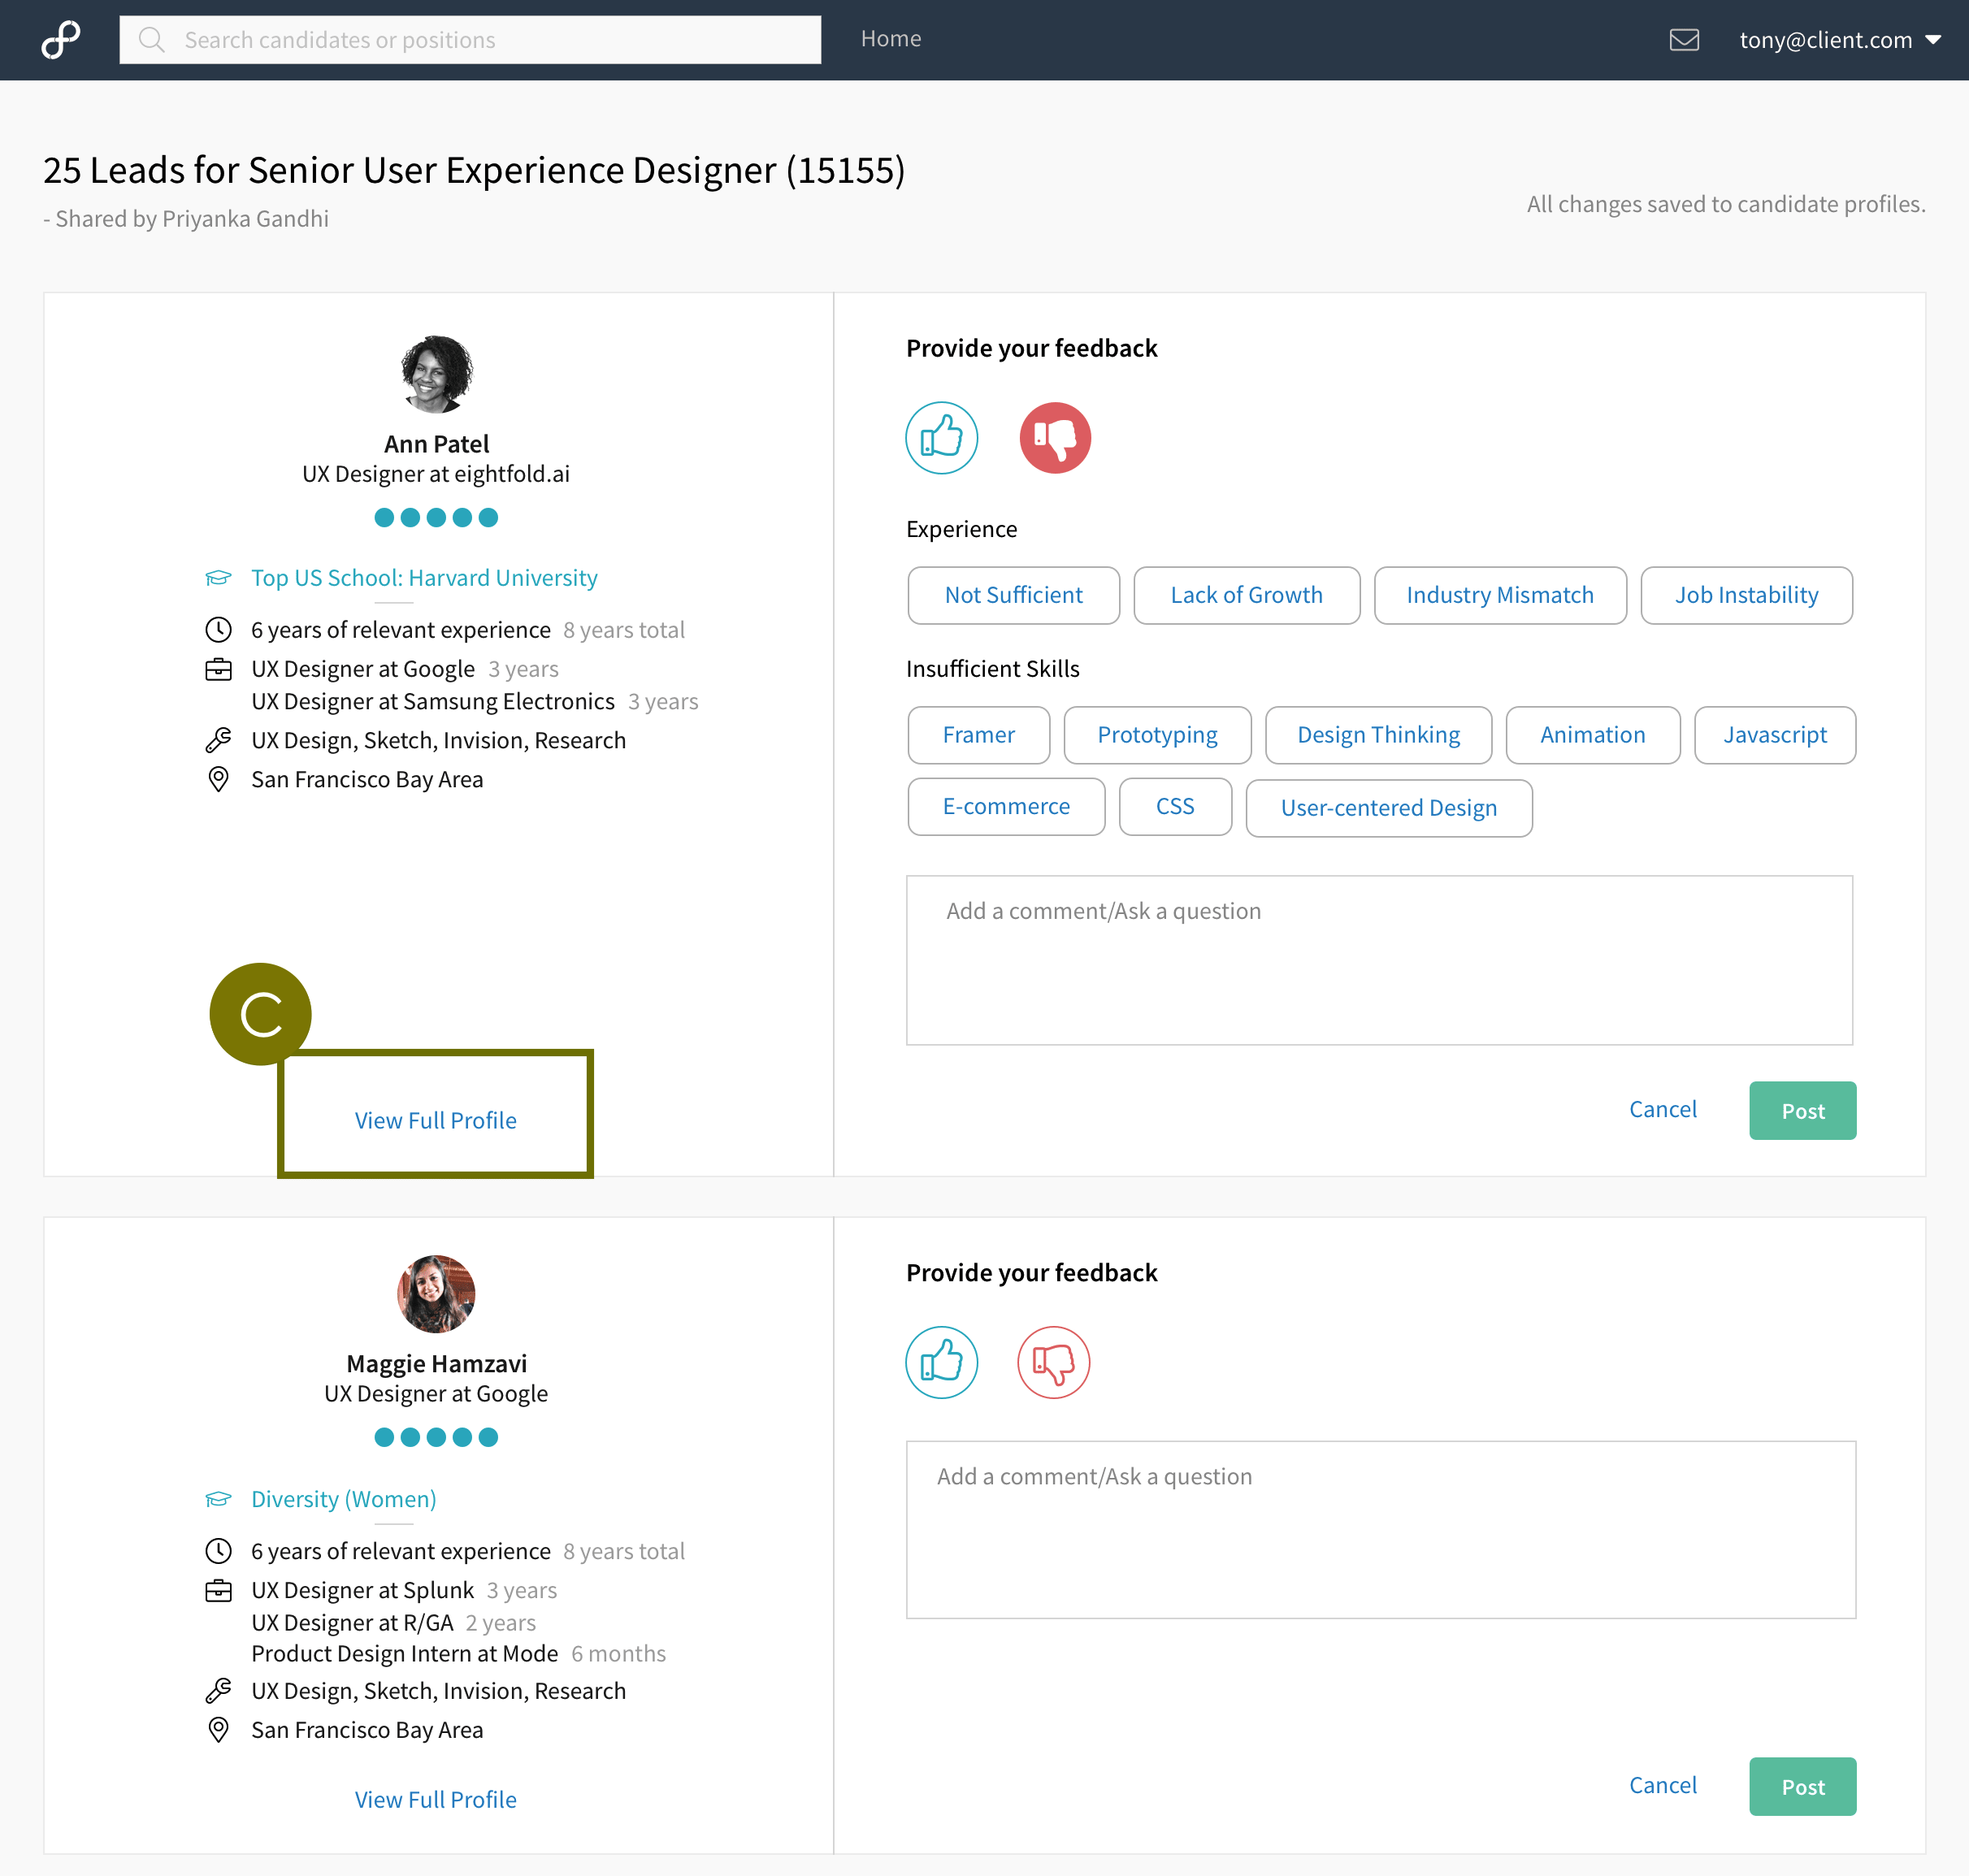1969x1876 pixels.
Task: Focus the Search candidates or positions field
Action: point(470,40)
